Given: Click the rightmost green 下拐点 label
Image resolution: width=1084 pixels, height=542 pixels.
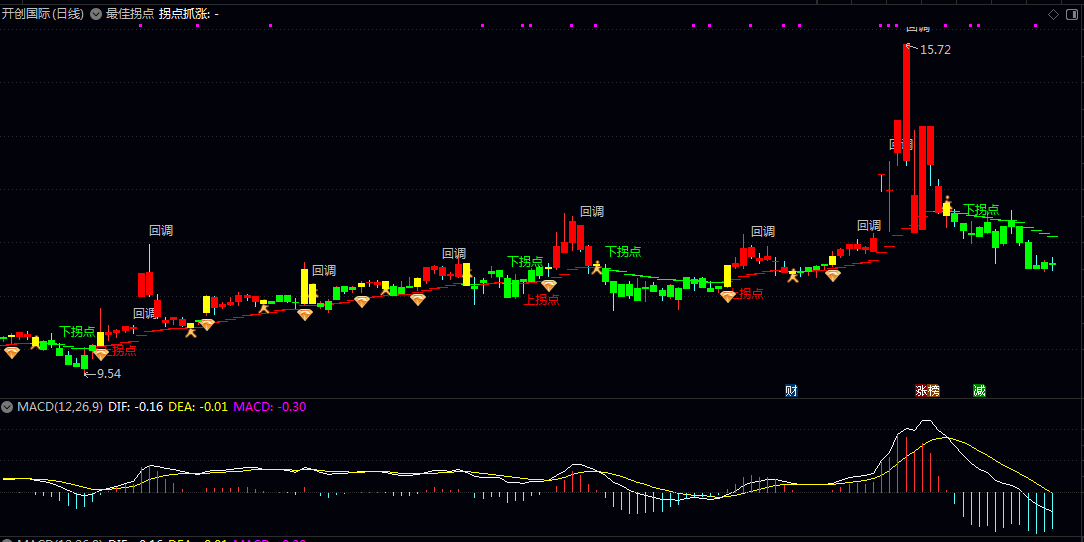Looking at the screenshot, I should (982, 209).
